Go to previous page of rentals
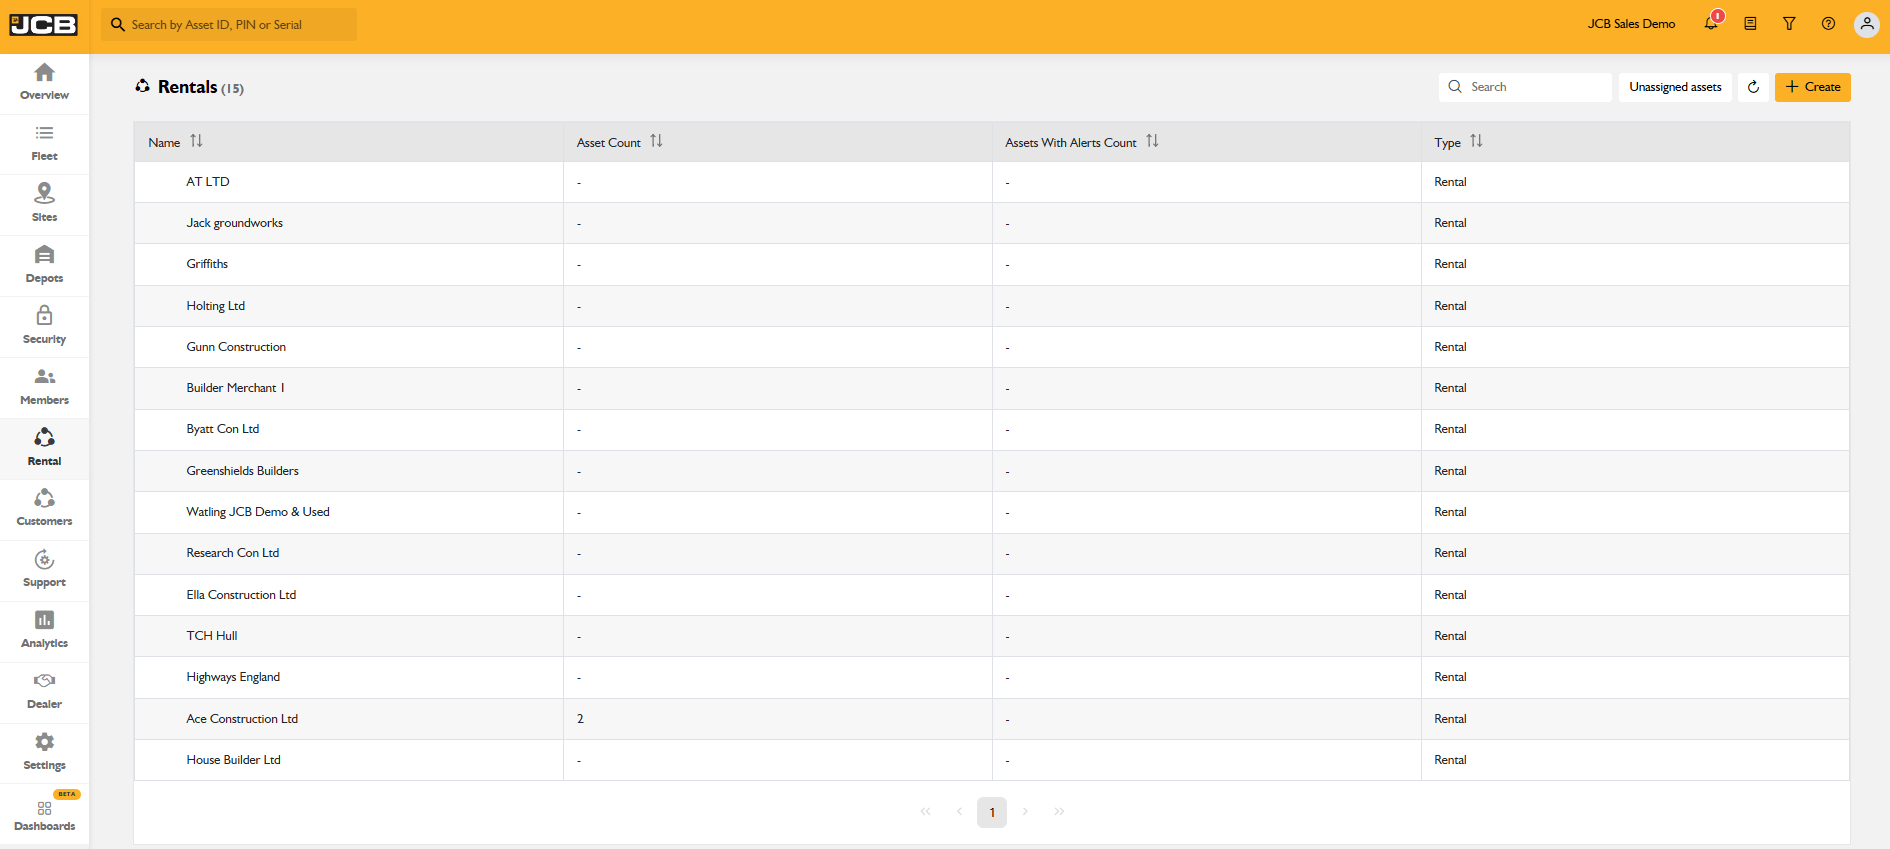This screenshot has width=1890, height=849. 959,812
